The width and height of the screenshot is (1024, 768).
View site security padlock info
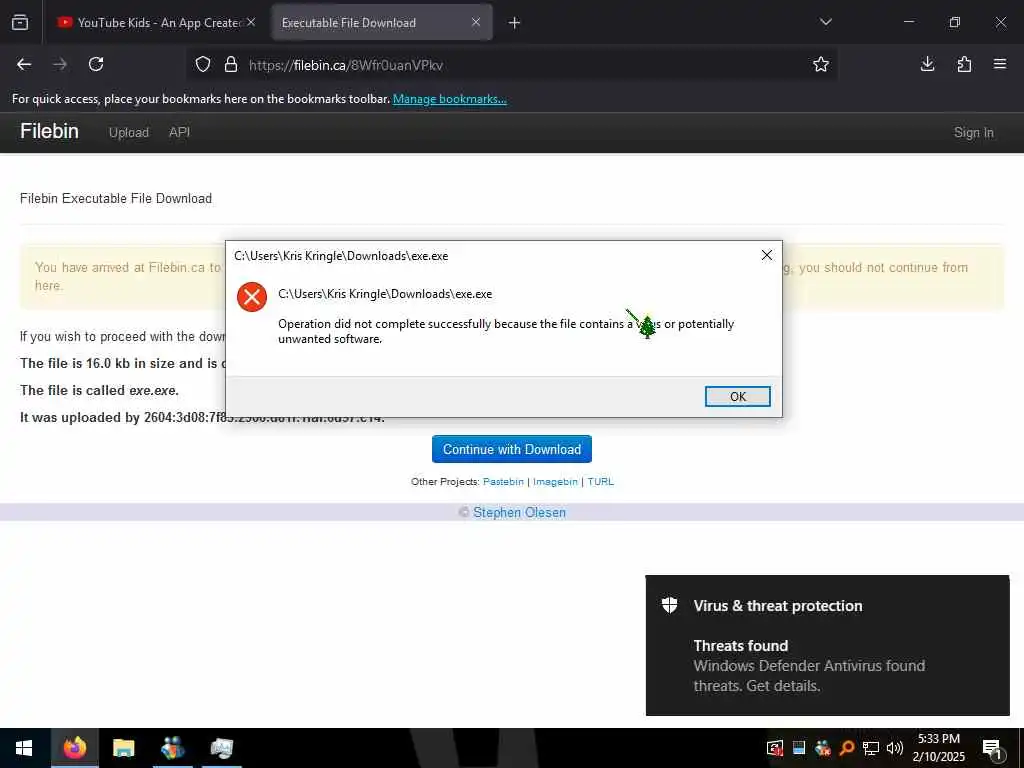point(231,65)
